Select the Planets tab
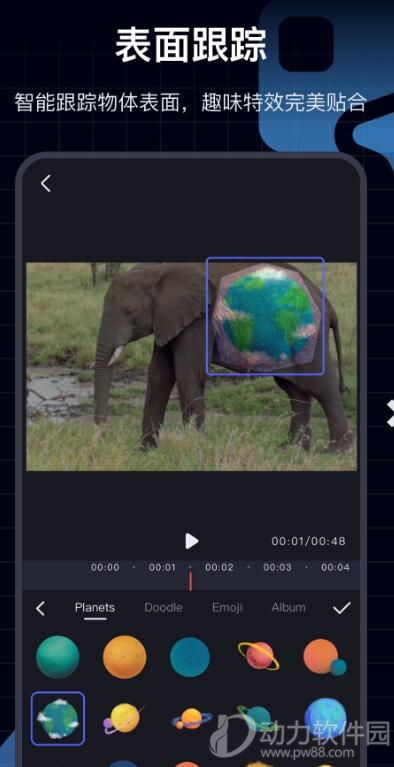Image resolution: width=394 pixels, height=767 pixels. pyautogui.click(x=95, y=608)
